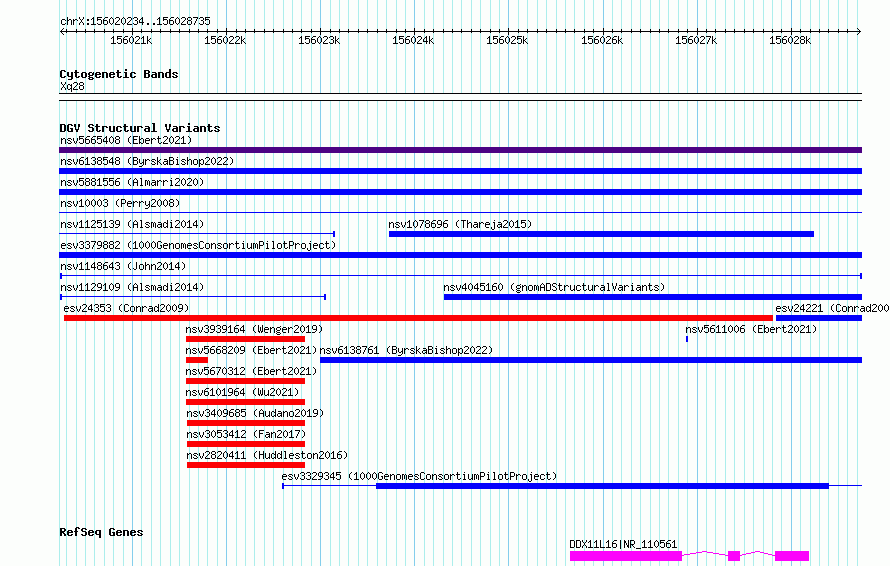Open nsv4045160 (gnomADStructuralVariants) label
Screen dimensions: 890x566
tap(554, 287)
